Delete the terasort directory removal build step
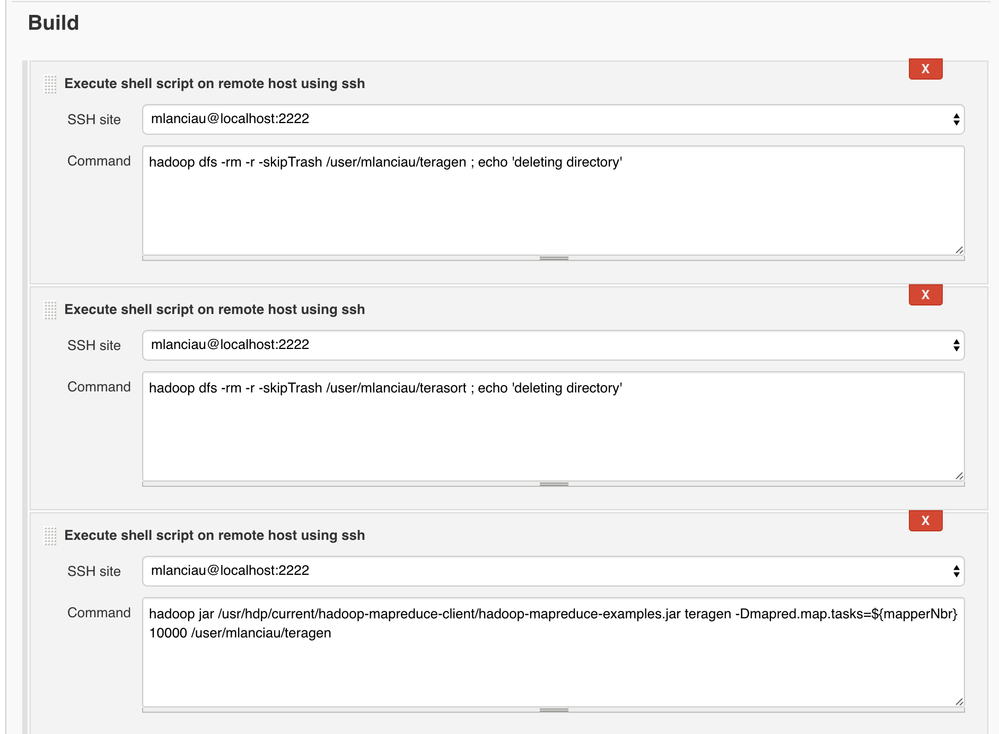The height and width of the screenshot is (734, 999). click(x=925, y=295)
